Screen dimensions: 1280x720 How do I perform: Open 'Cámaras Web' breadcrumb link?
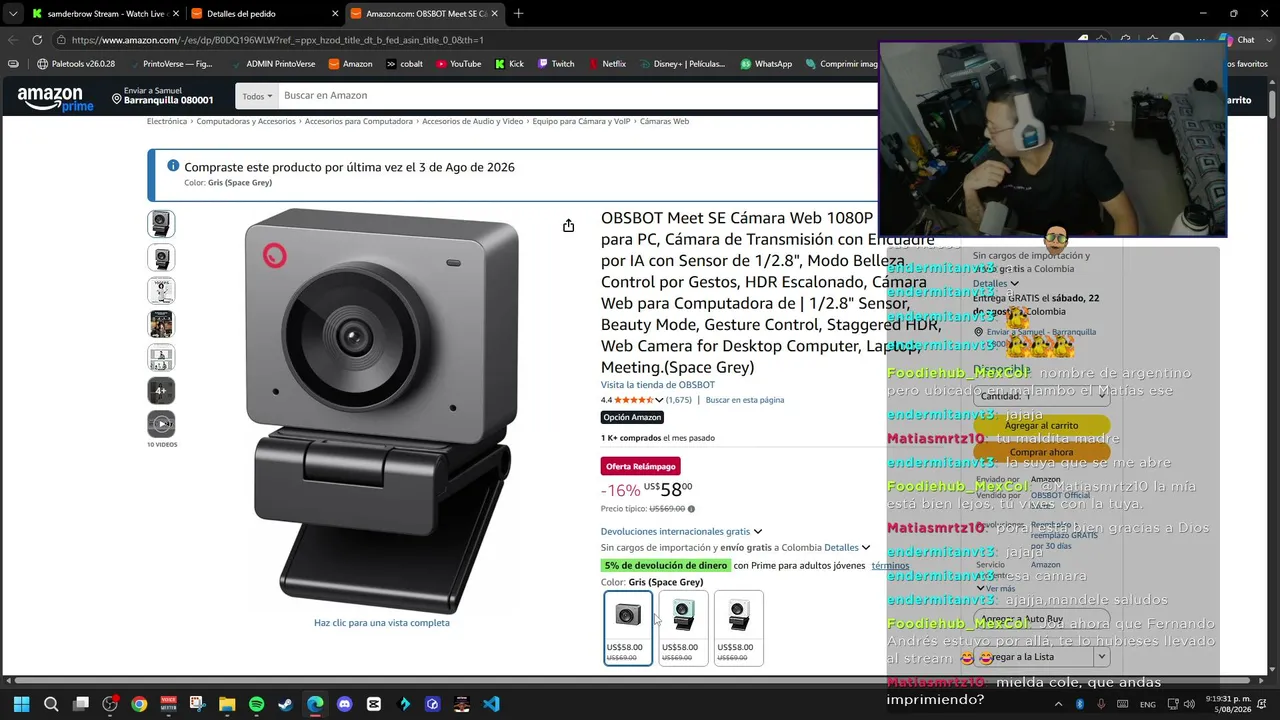point(664,122)
